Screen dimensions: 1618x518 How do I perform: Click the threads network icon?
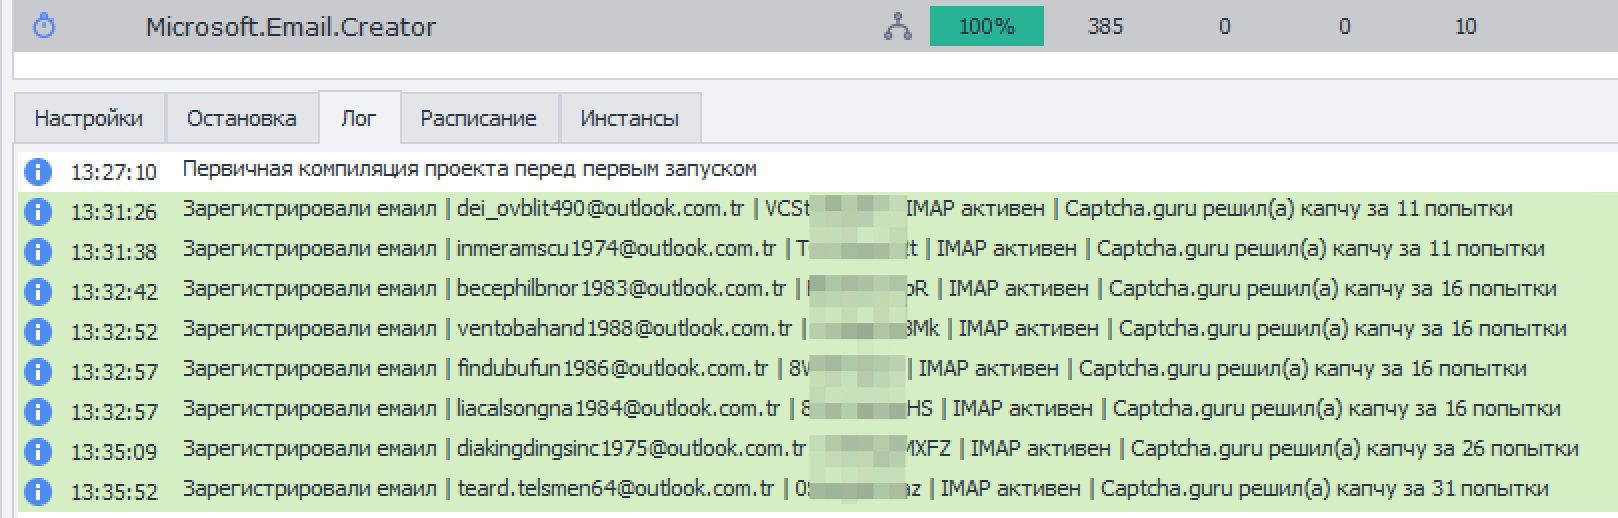[897, 27]
